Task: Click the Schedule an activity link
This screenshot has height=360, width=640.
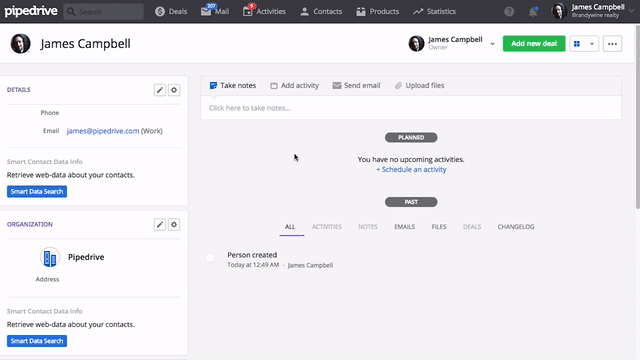Action: 411,169
